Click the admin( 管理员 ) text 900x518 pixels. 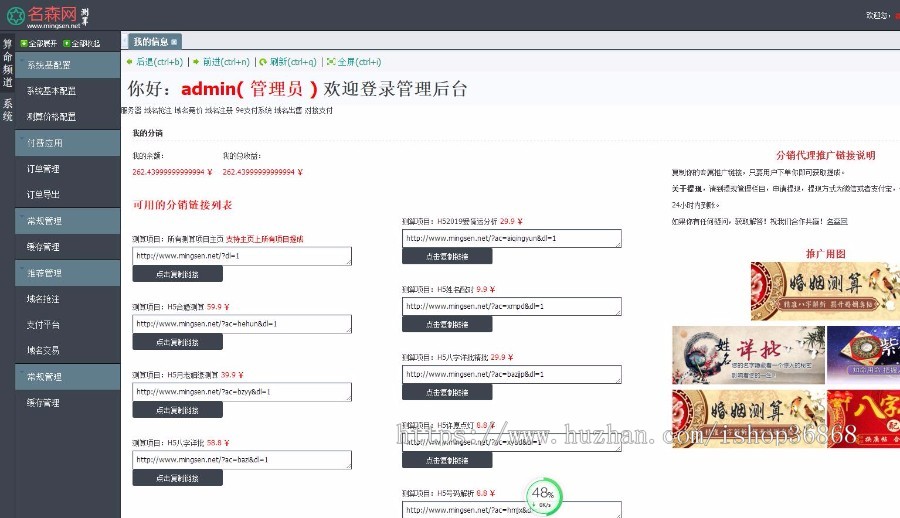point(249,89)
